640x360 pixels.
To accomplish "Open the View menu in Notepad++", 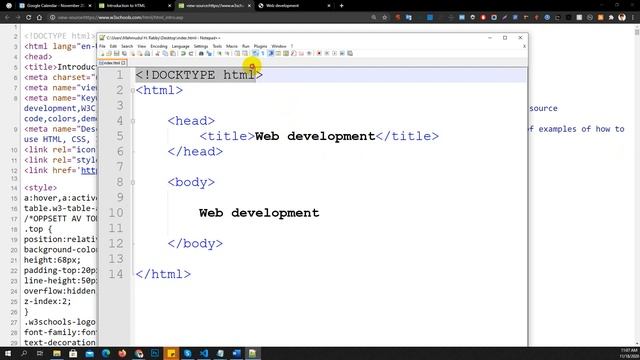I will (142, 46).
